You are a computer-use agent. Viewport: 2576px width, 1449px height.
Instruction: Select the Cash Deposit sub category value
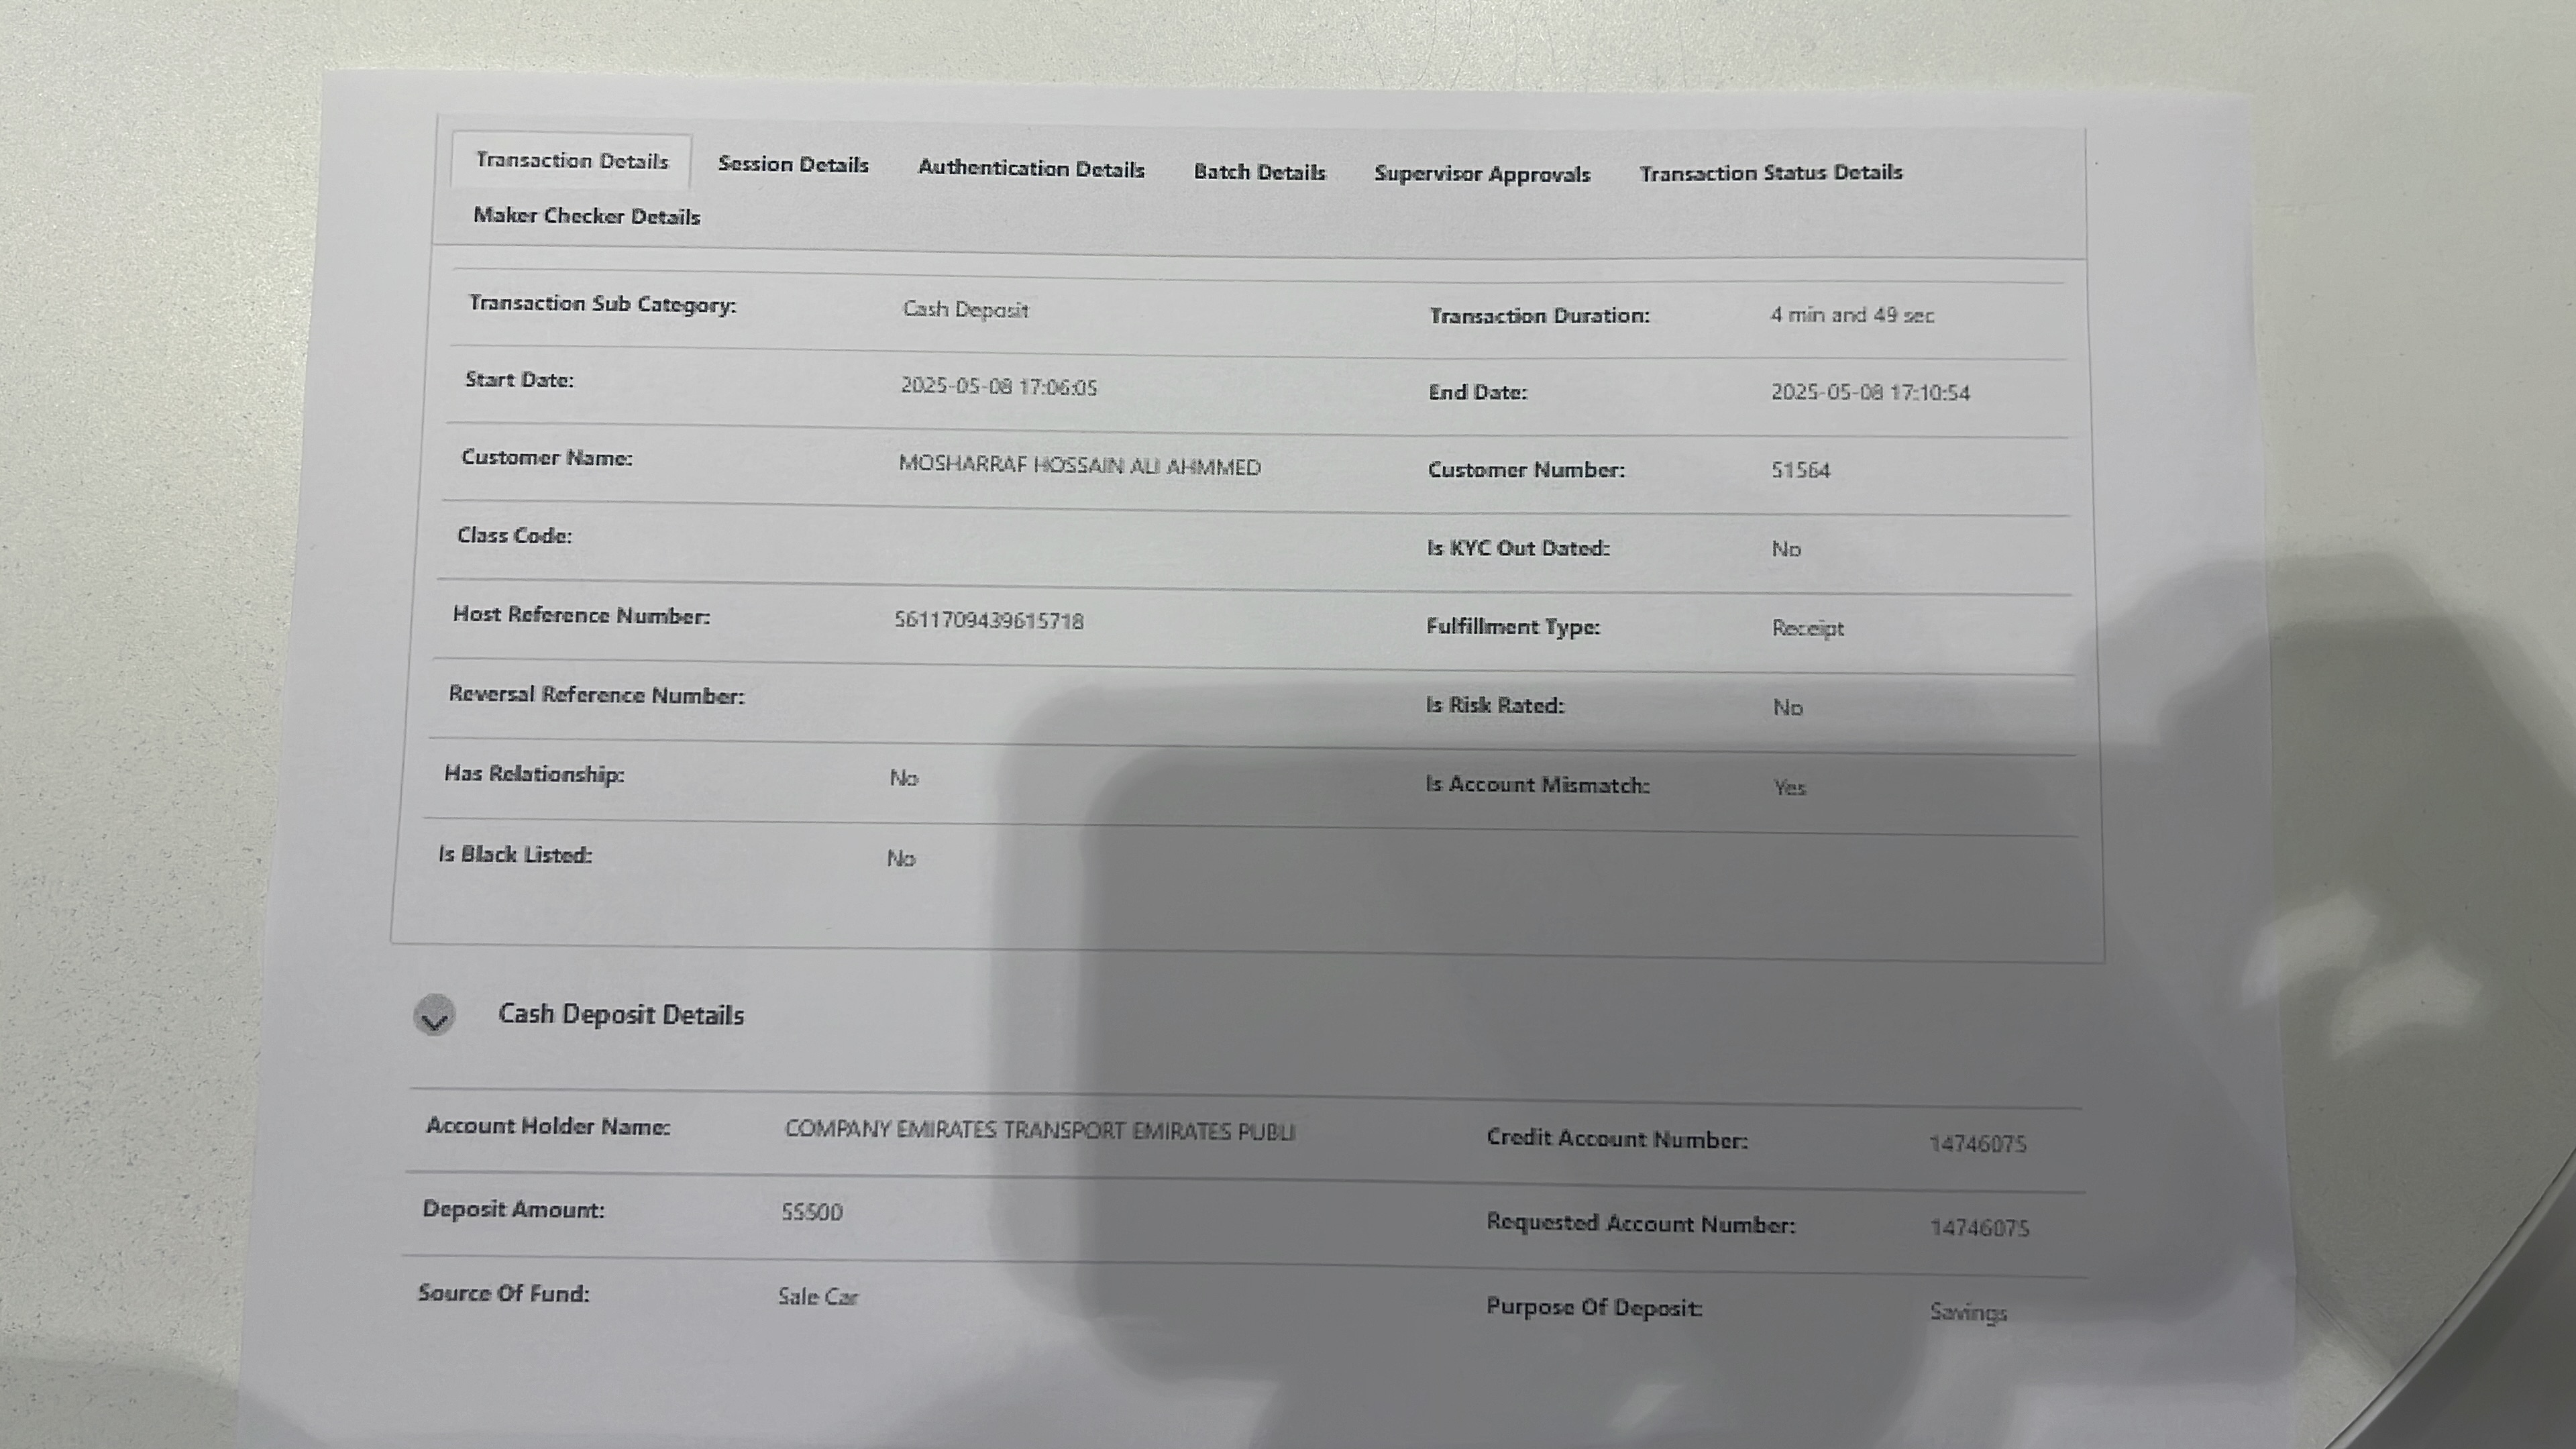click(965, 310)
